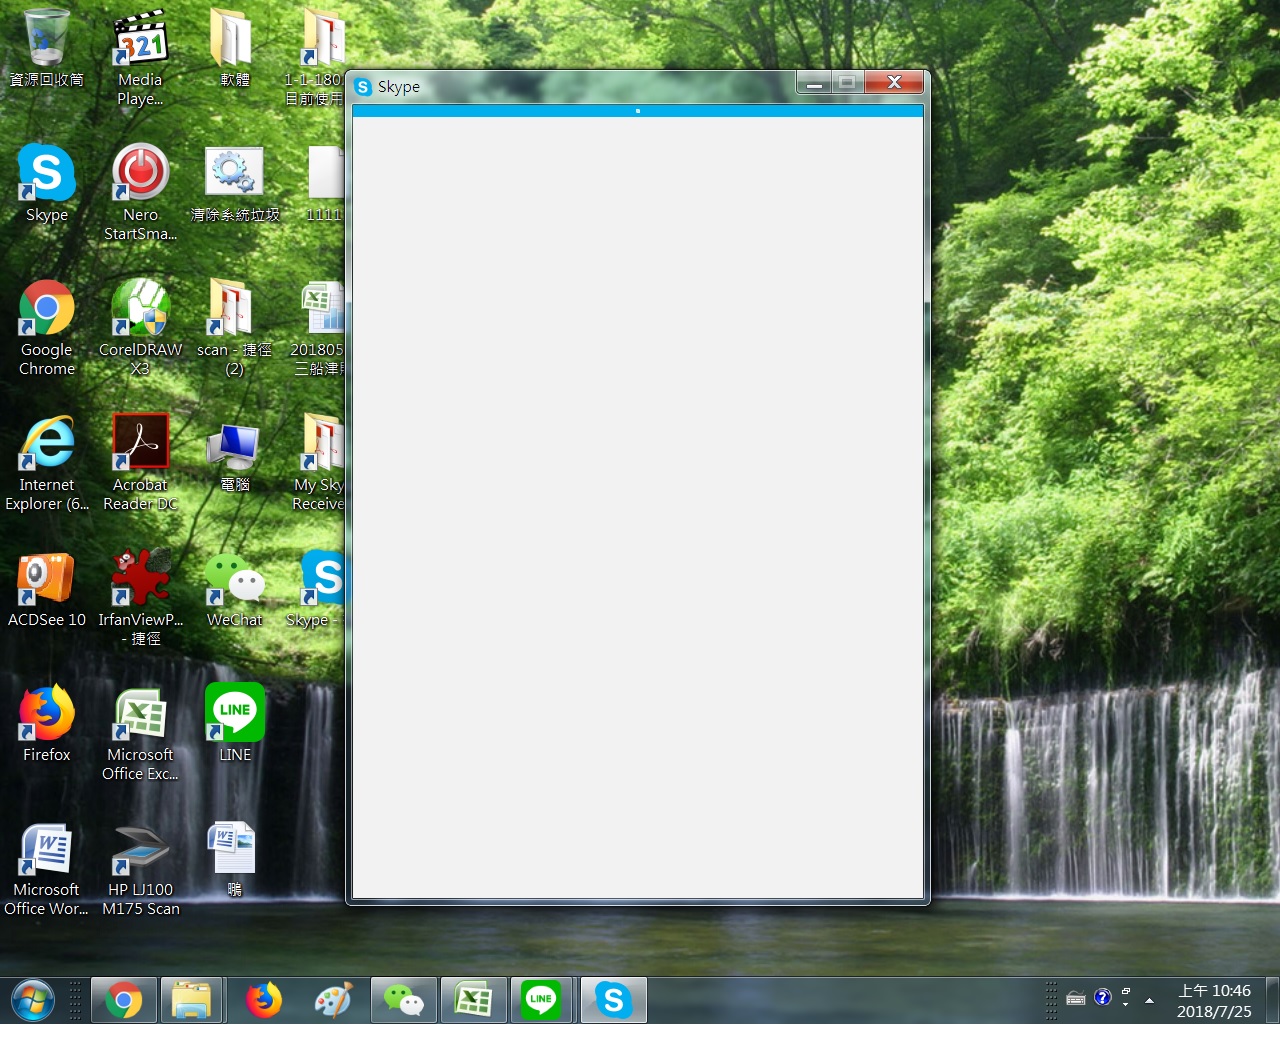Select the Nero StartSmart desktop icon

point(140,193)
